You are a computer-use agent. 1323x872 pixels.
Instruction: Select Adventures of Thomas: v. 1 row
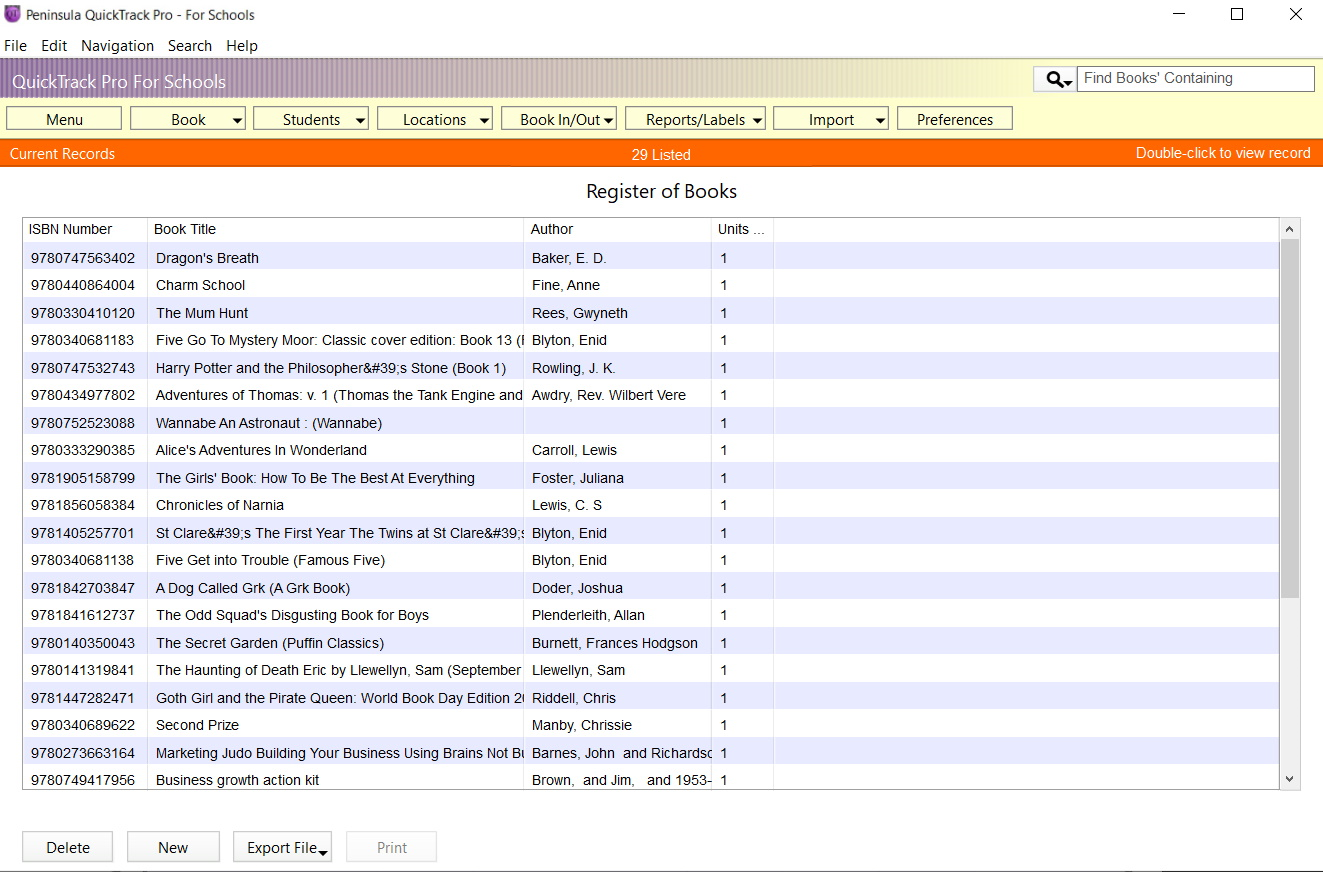click(x=651, y=395)
